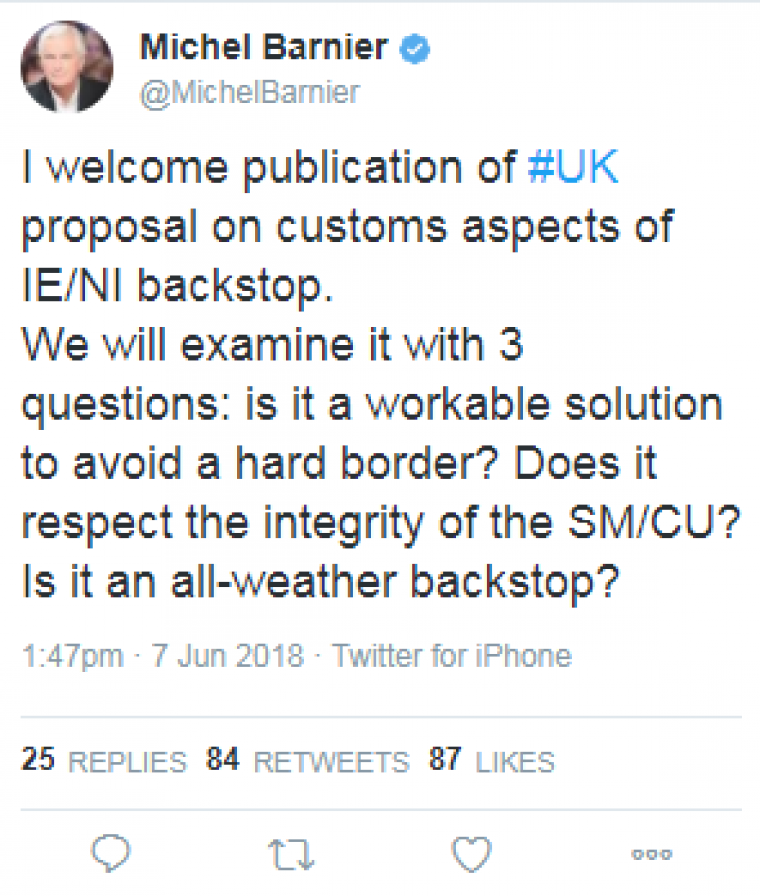
Task: Open the @MichelBarnier handle link
Action: click(249, 93)
